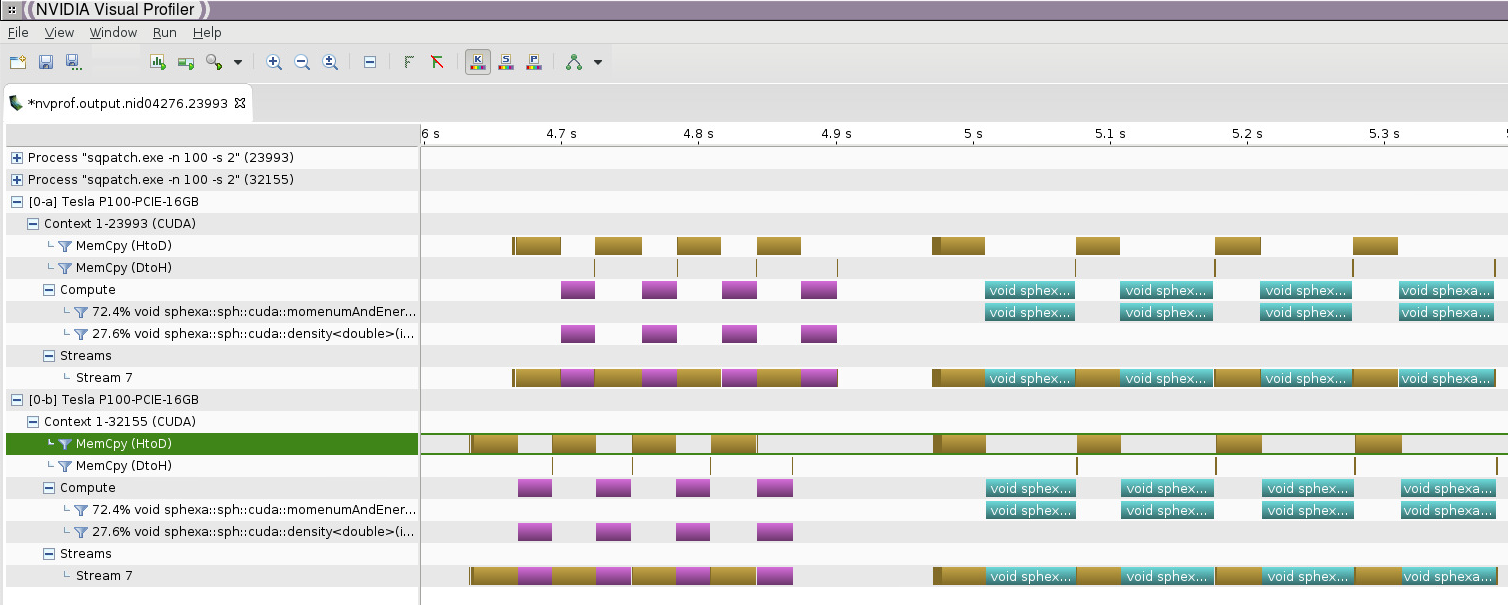Image resolution: width=1508 pixels, height=605 pixels.
Task: Click the magnifier run-configuration icon
Action: 214,62
